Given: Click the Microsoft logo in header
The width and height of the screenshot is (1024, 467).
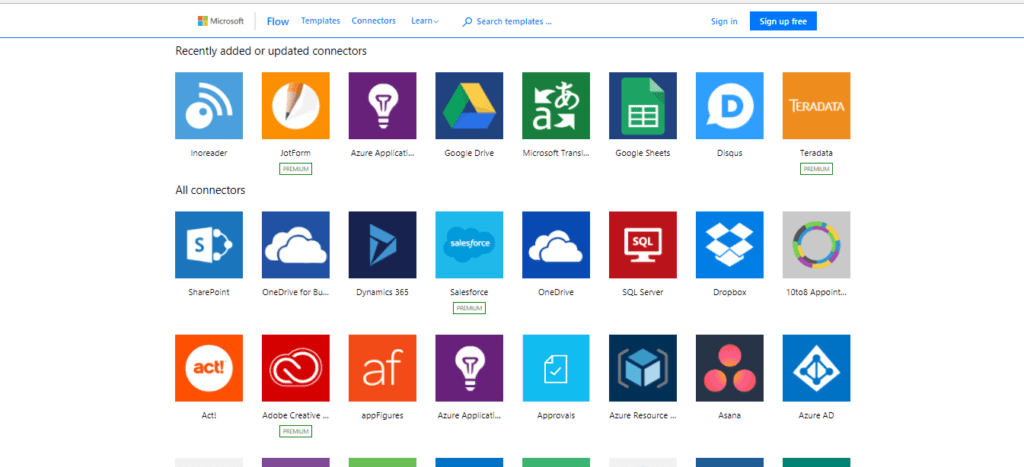Looking at the screenshot, I should (221, 21).
